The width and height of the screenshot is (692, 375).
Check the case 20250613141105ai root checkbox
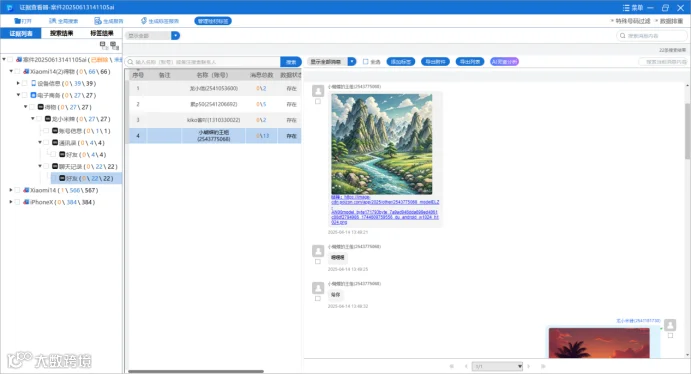pyautogui.click(x=11, y=59)
